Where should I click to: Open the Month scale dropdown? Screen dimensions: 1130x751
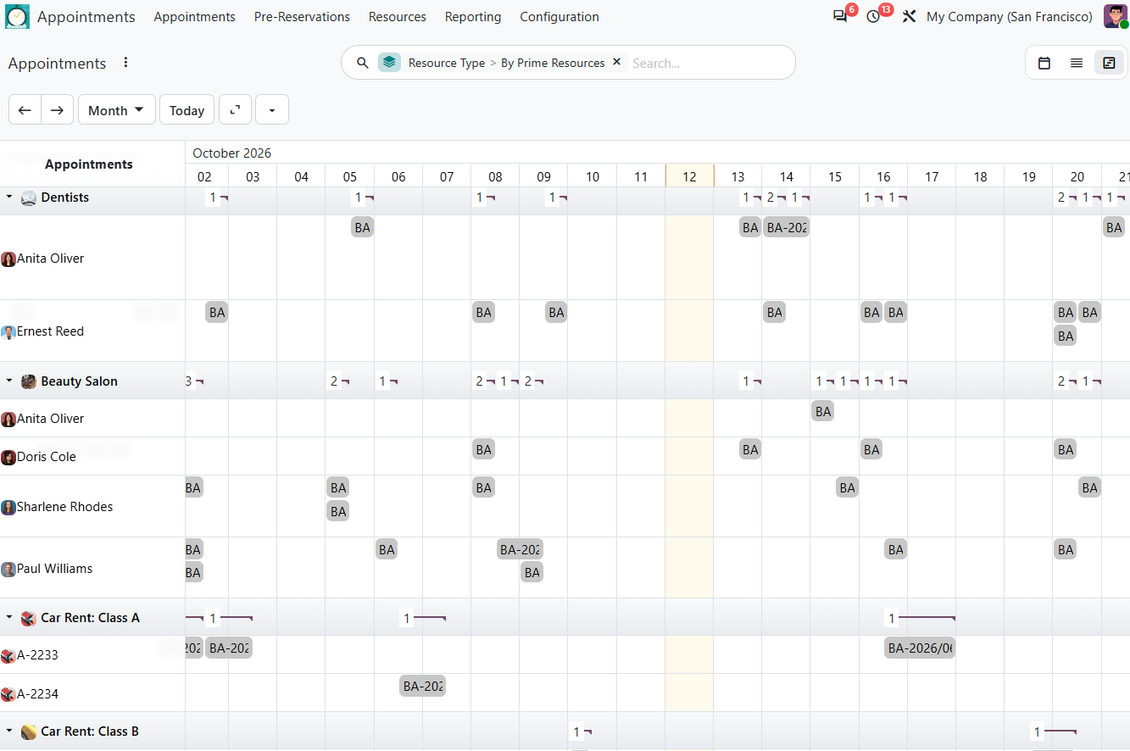116,110
